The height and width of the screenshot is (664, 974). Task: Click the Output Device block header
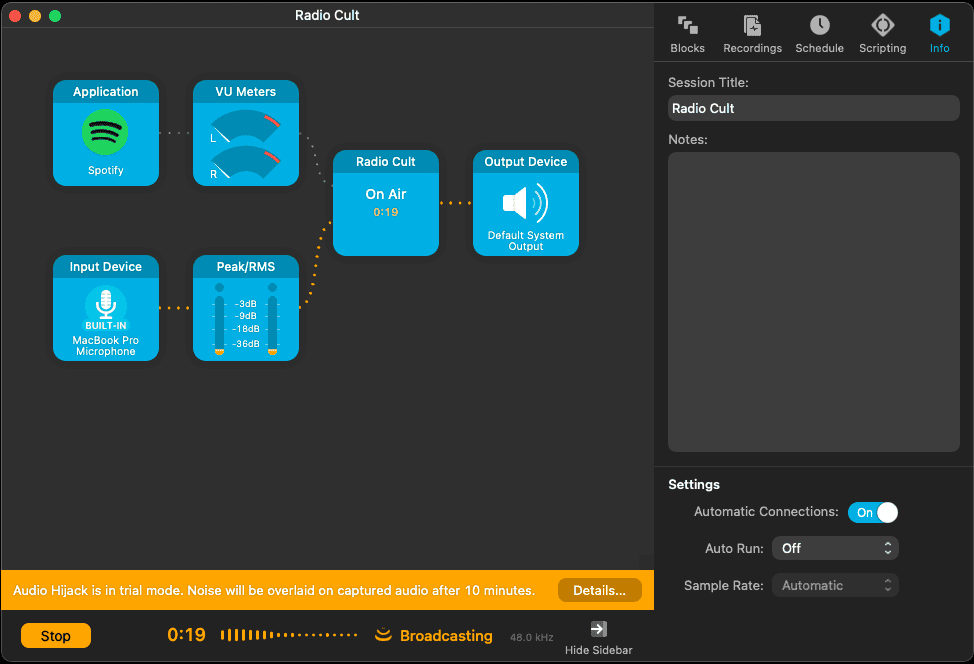click(526, 161)
